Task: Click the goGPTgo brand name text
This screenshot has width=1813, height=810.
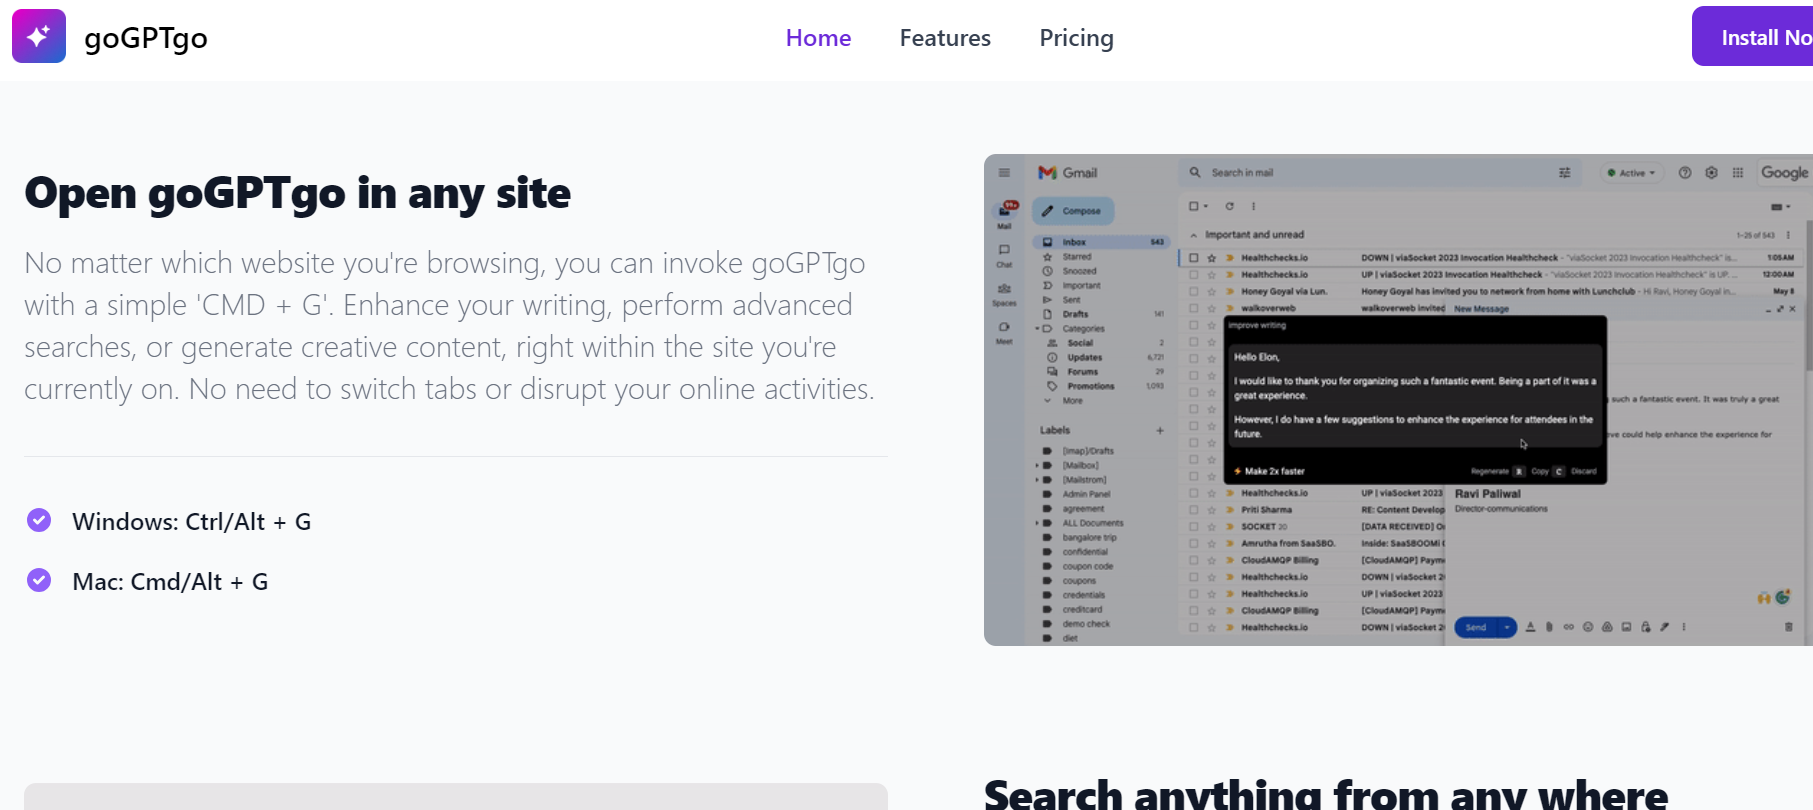Action: point(146,38)
